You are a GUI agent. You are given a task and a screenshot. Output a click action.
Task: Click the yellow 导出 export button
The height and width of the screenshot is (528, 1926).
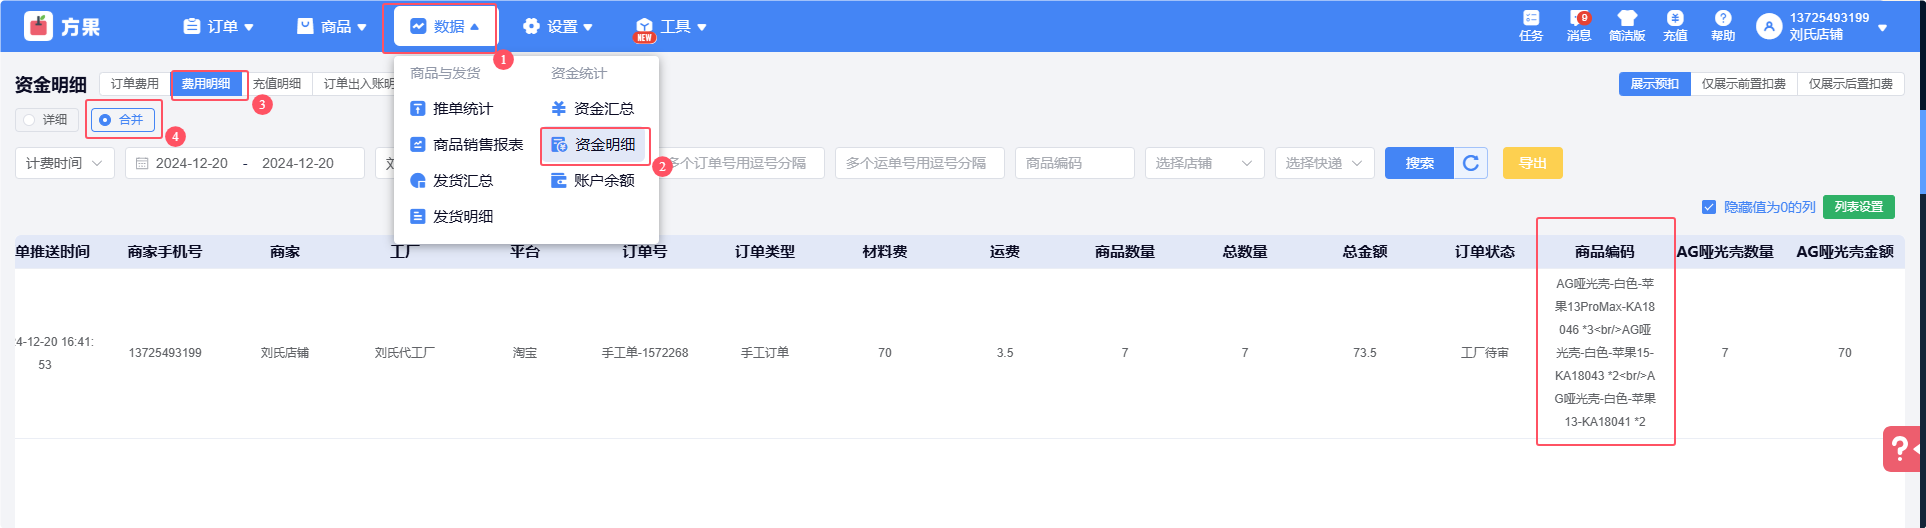click(x=1532, y=163)
